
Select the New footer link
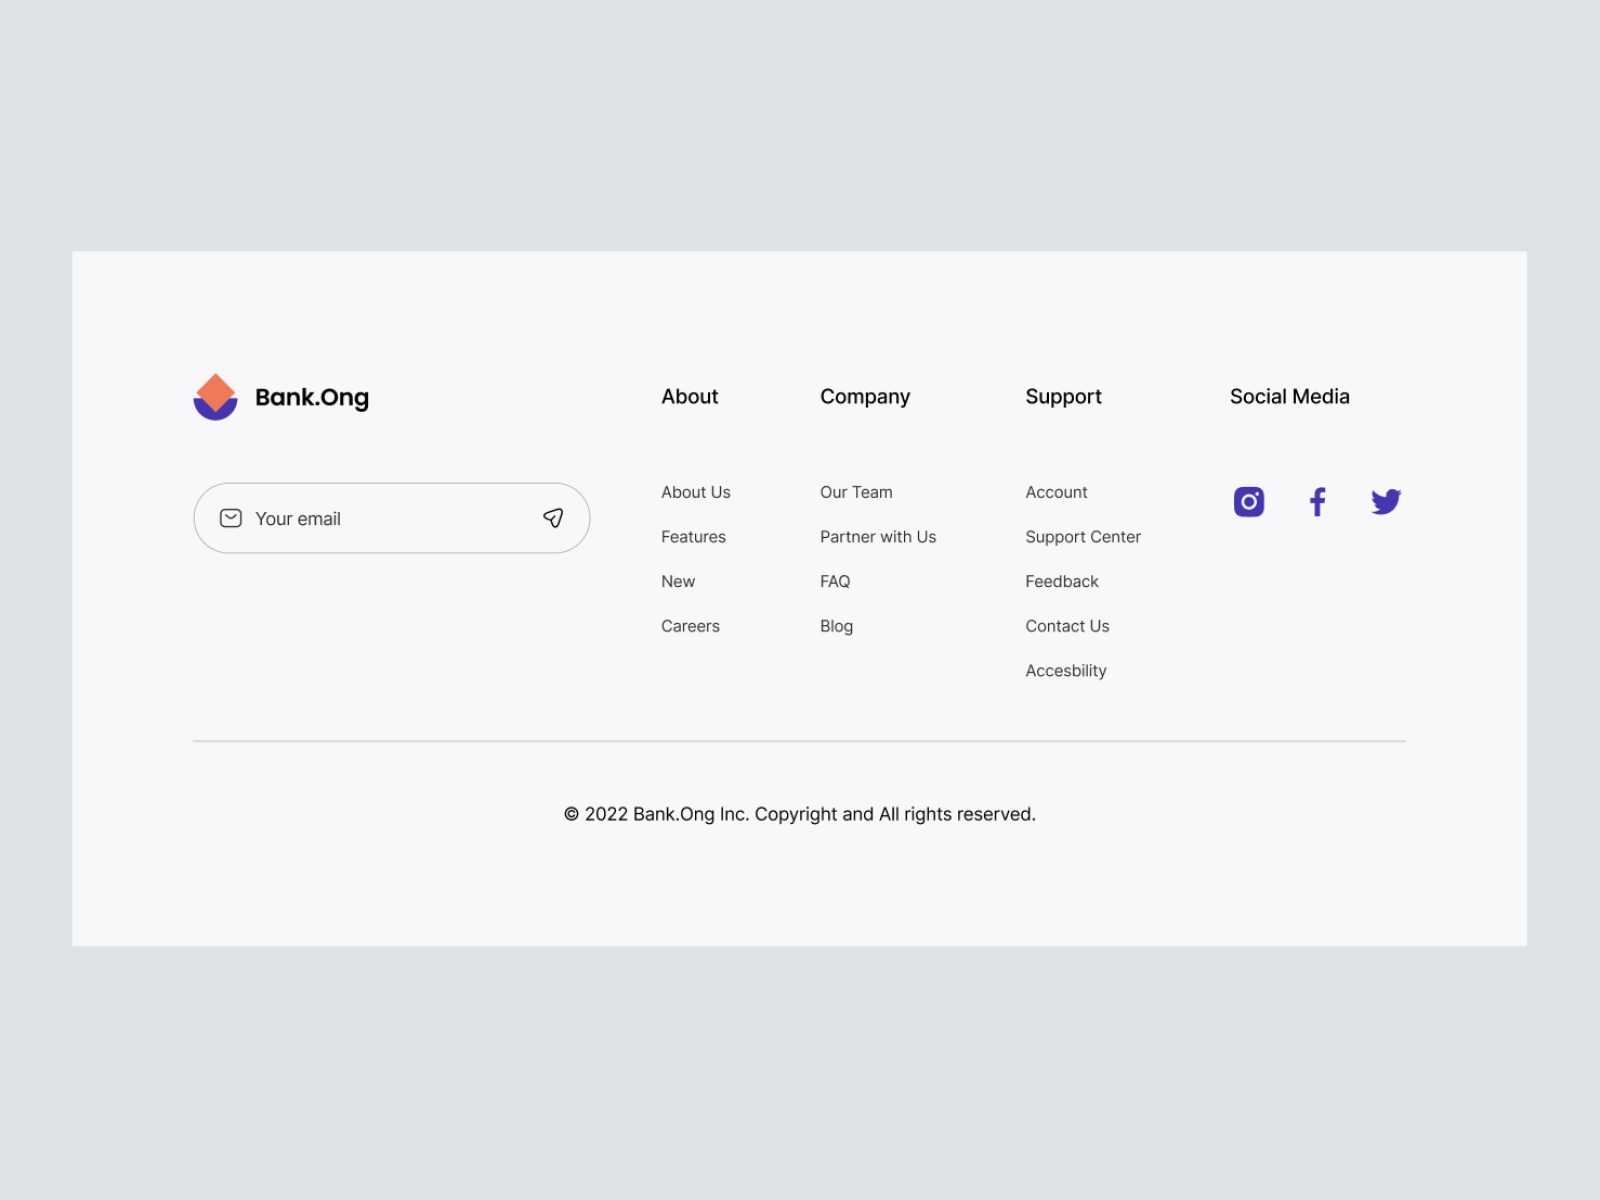click(x=678, y=581)
